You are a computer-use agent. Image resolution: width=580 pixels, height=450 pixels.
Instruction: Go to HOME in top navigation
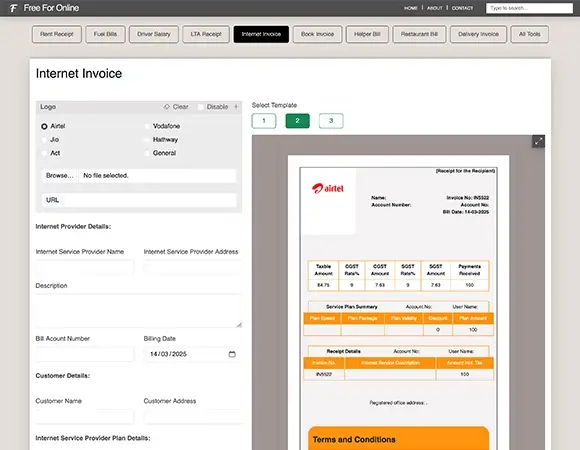(411, 8)
